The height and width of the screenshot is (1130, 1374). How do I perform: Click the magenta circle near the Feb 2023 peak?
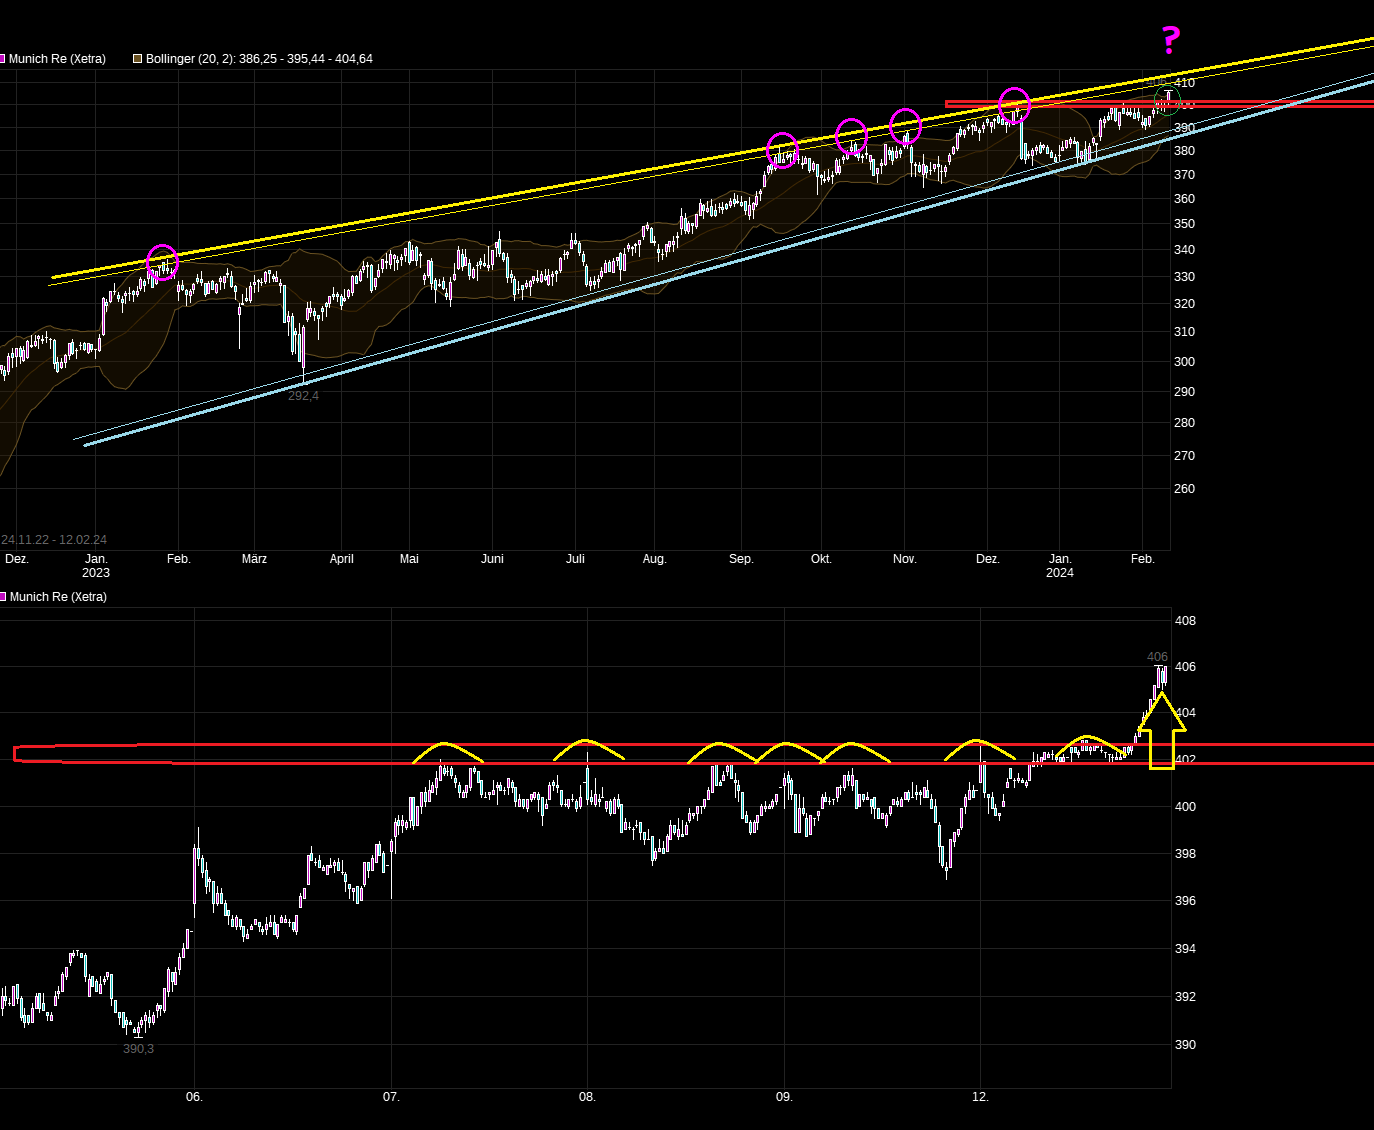click(x=163, y=262)
